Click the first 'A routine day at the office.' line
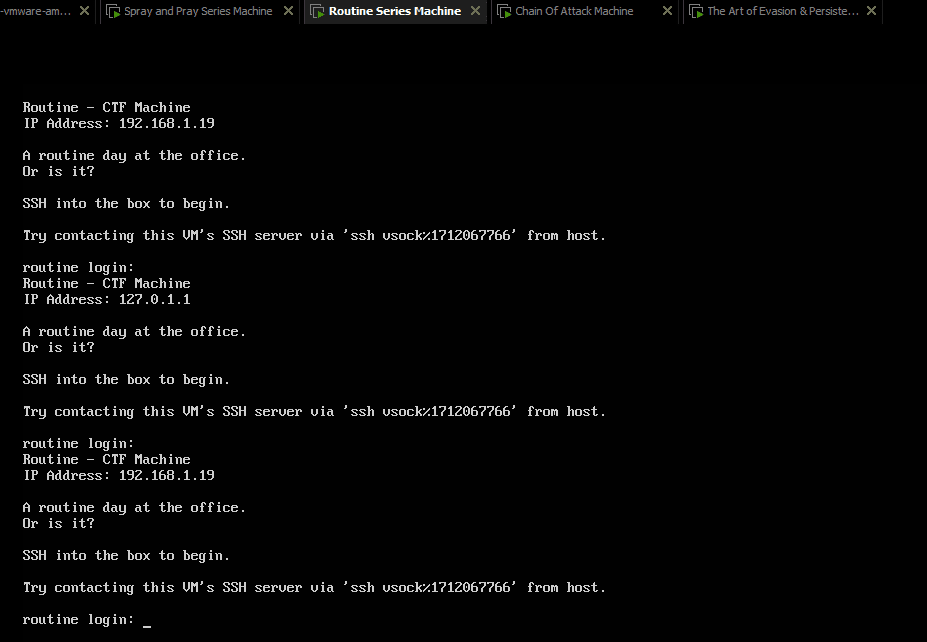 (134, 155)
